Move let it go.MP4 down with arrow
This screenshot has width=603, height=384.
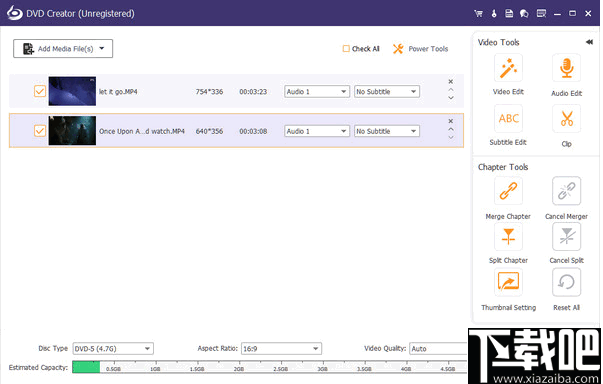pos(451,98)
